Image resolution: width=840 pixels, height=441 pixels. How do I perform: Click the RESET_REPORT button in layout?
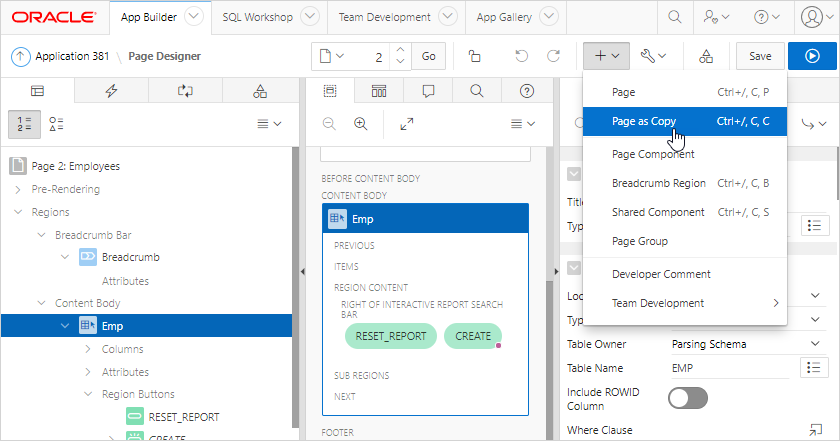[x=391, y=336]
